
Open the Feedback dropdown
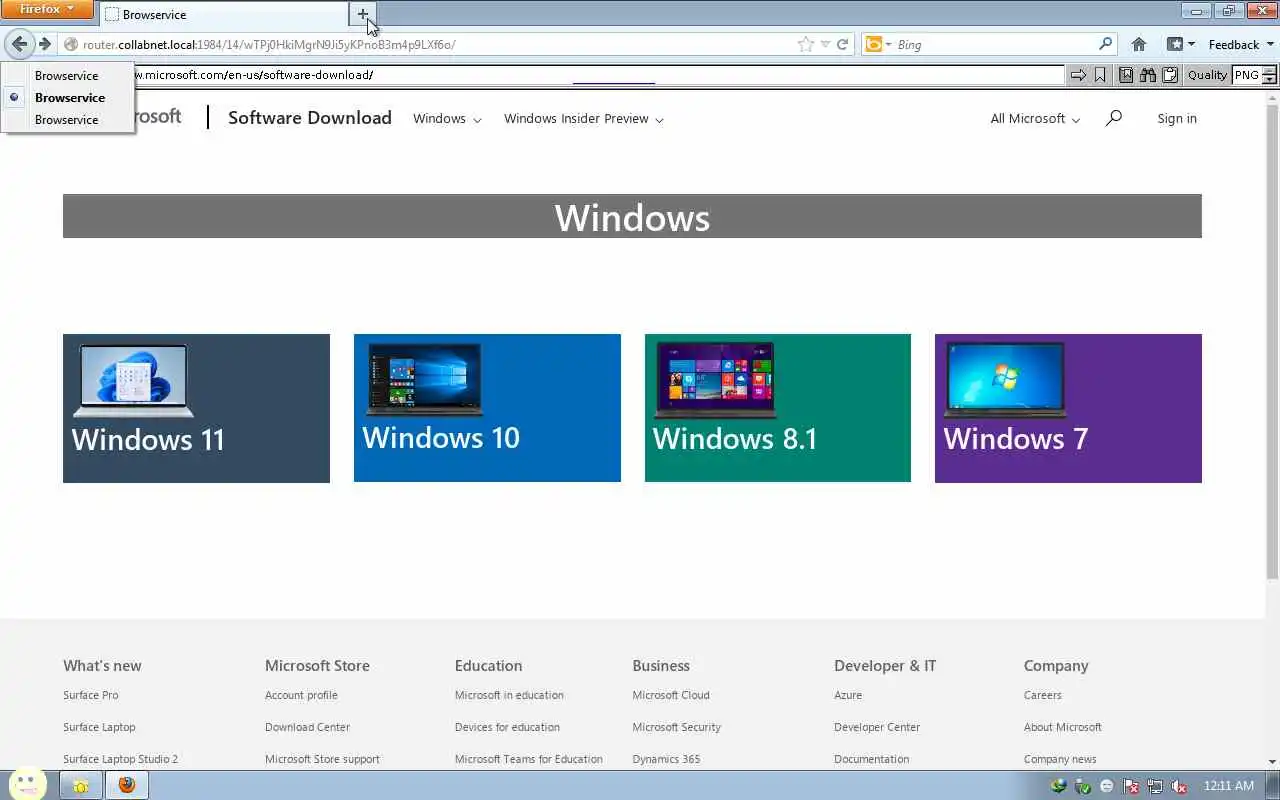tap(1241, 44)
